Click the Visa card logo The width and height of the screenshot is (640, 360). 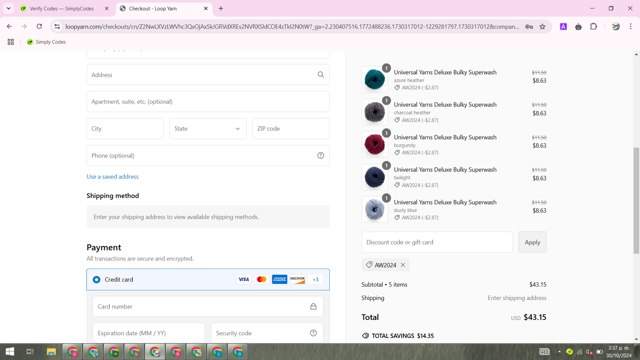[x=244, y=280]
